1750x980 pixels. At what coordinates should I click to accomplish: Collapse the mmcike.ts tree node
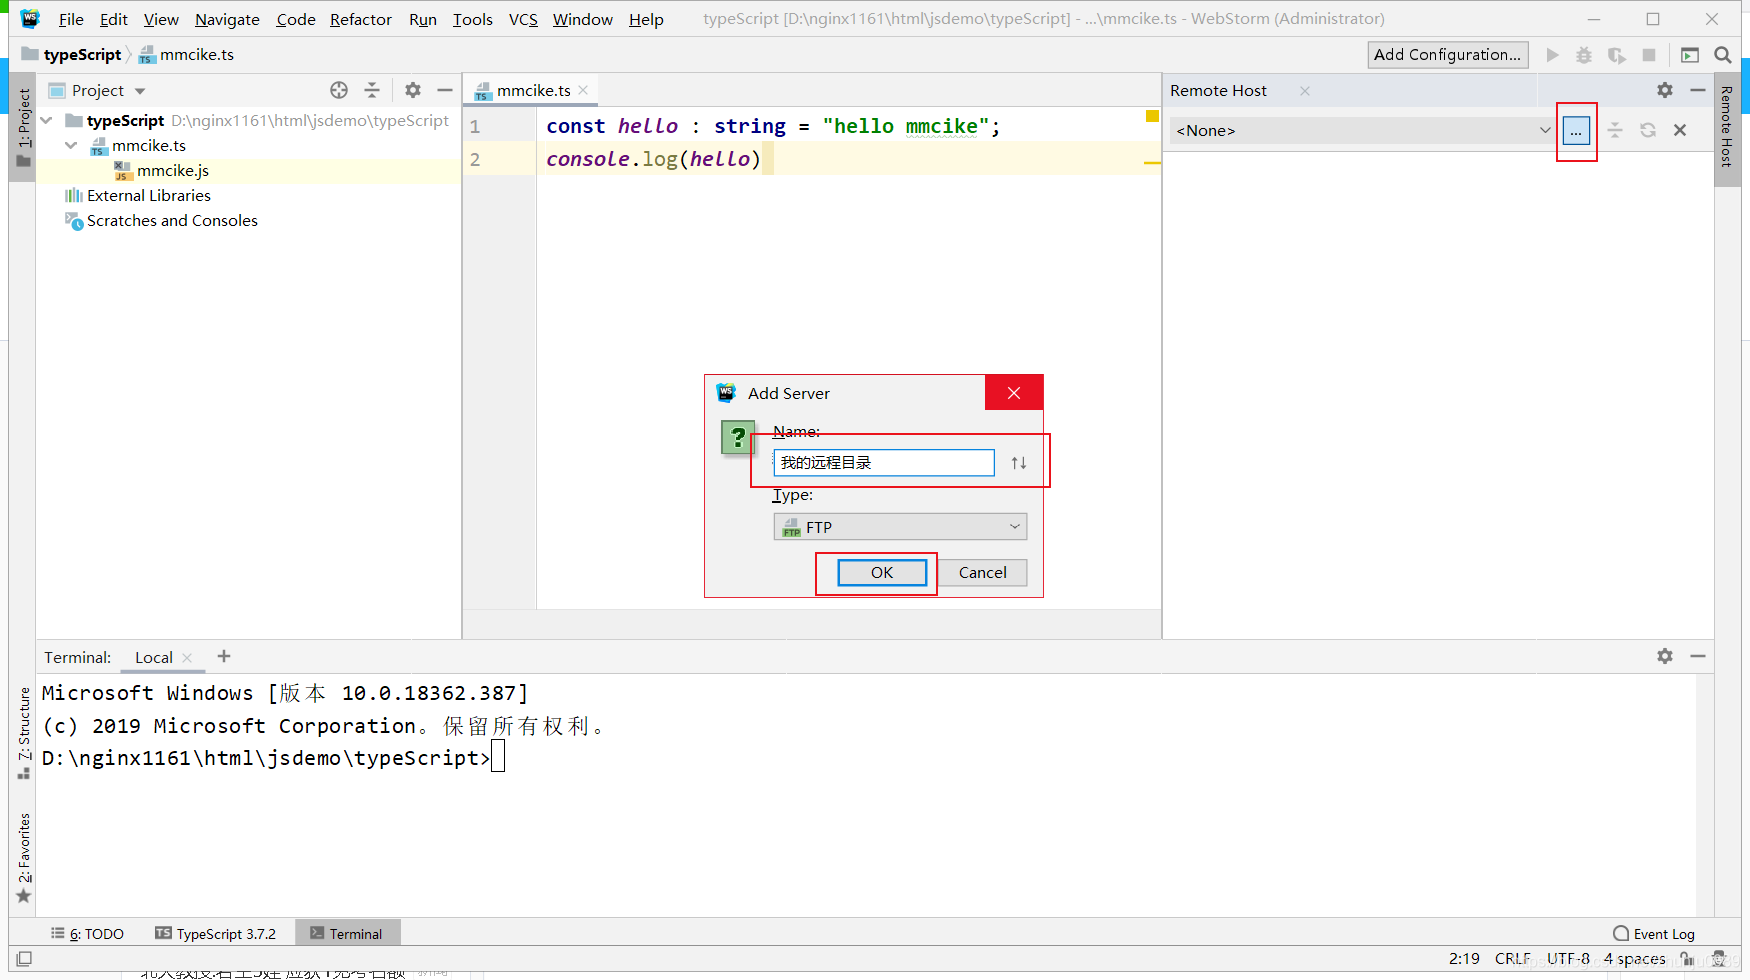pos(71,146)
